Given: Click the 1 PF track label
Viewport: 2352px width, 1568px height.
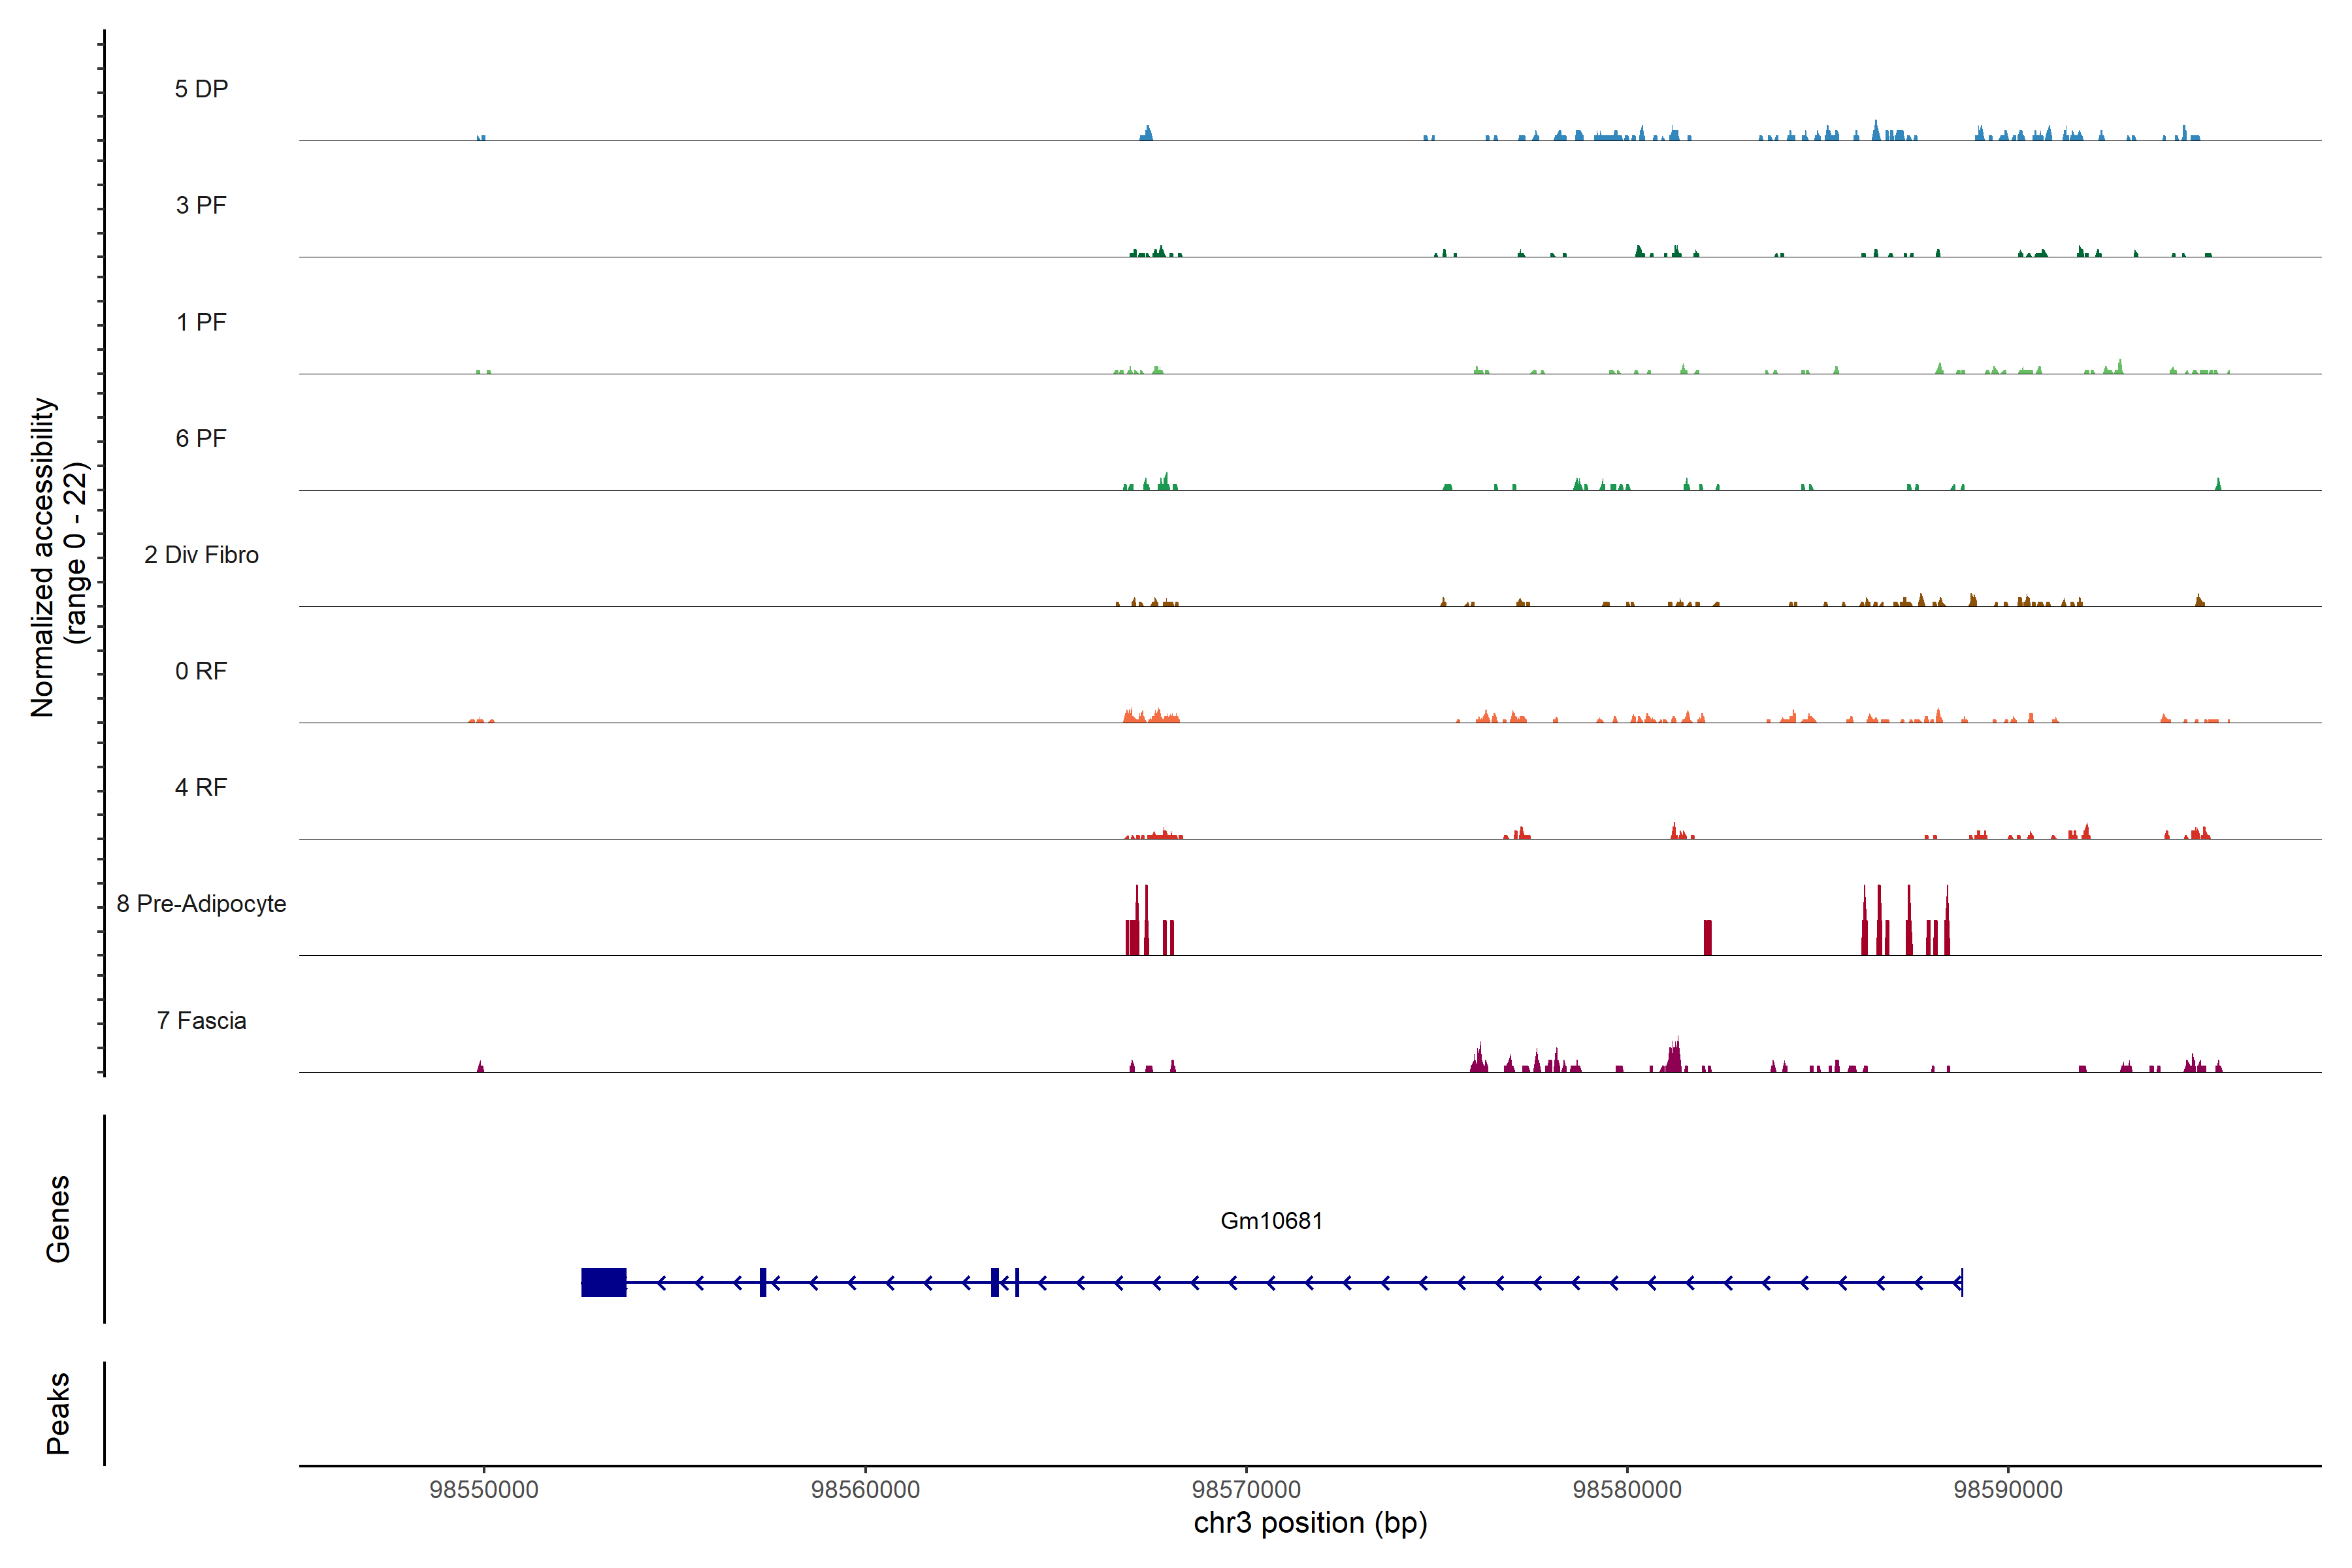Looking at the screenshot, I should click(x=201, y=322).
